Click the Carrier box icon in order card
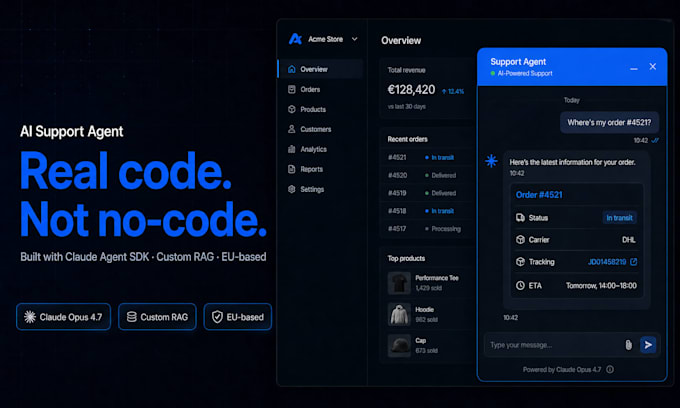Image resolution: width=680 pixels, height=408 pixels. tap(520, 240)
